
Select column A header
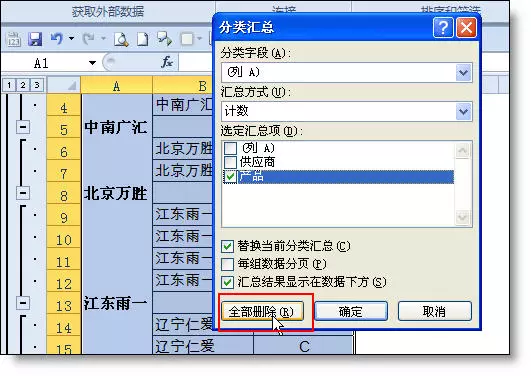(116, 85)
